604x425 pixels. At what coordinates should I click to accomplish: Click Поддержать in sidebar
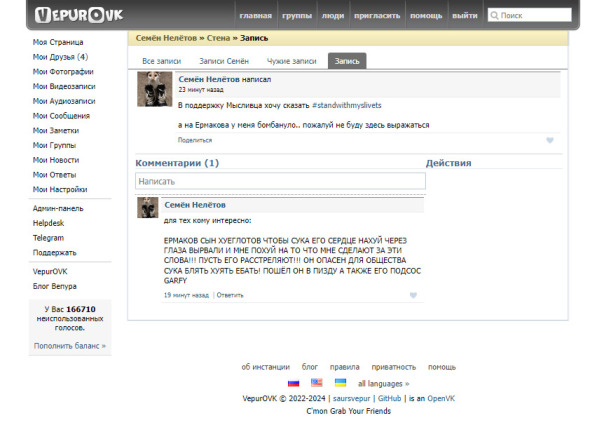55,253
